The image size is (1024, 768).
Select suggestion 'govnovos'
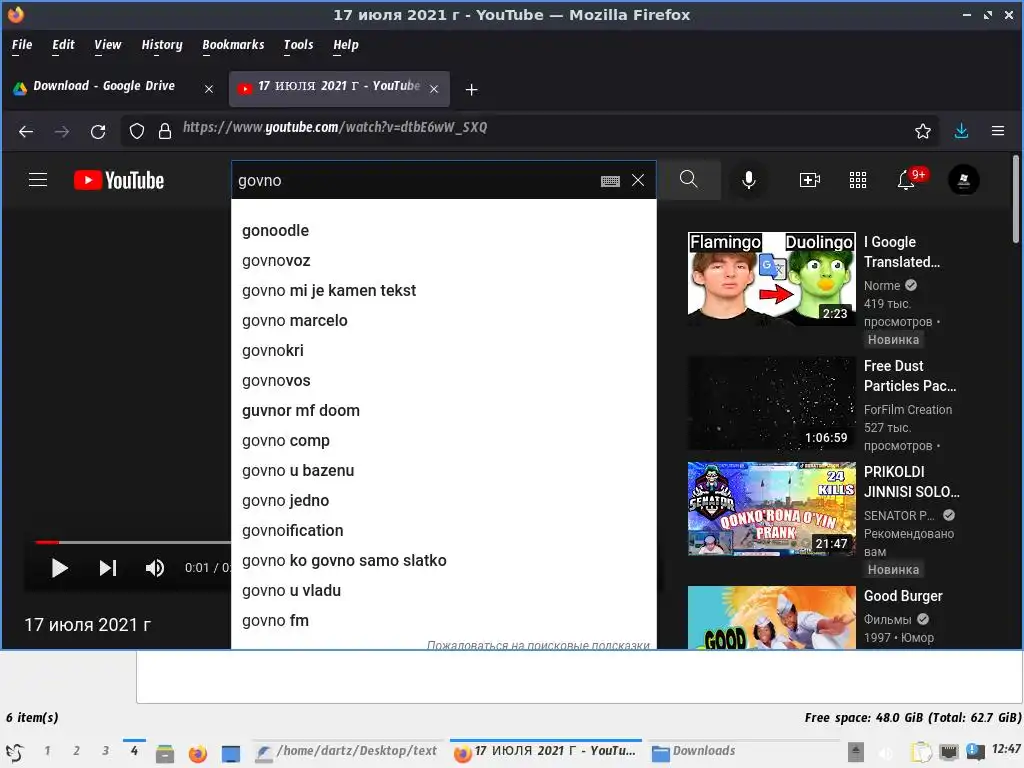coord(443,381)
